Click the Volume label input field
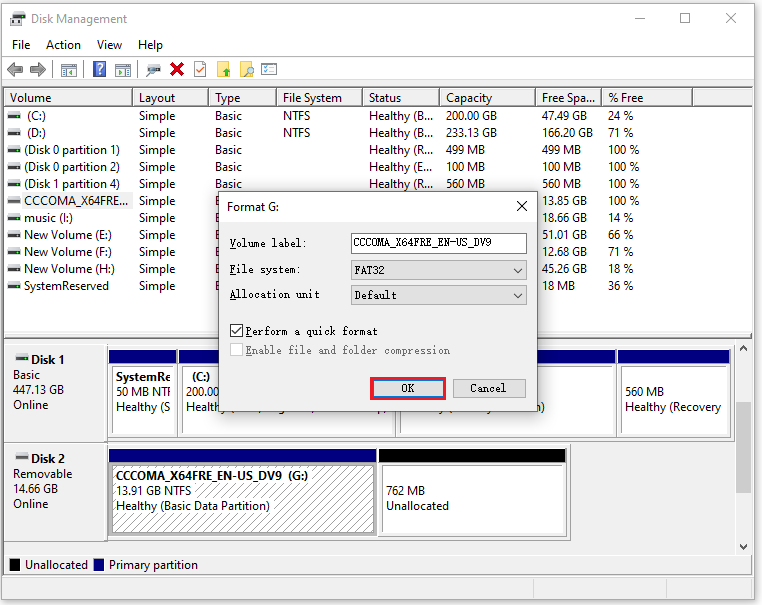Image resolution: width=762 pixels, height=605 pixels. (439, 243)
